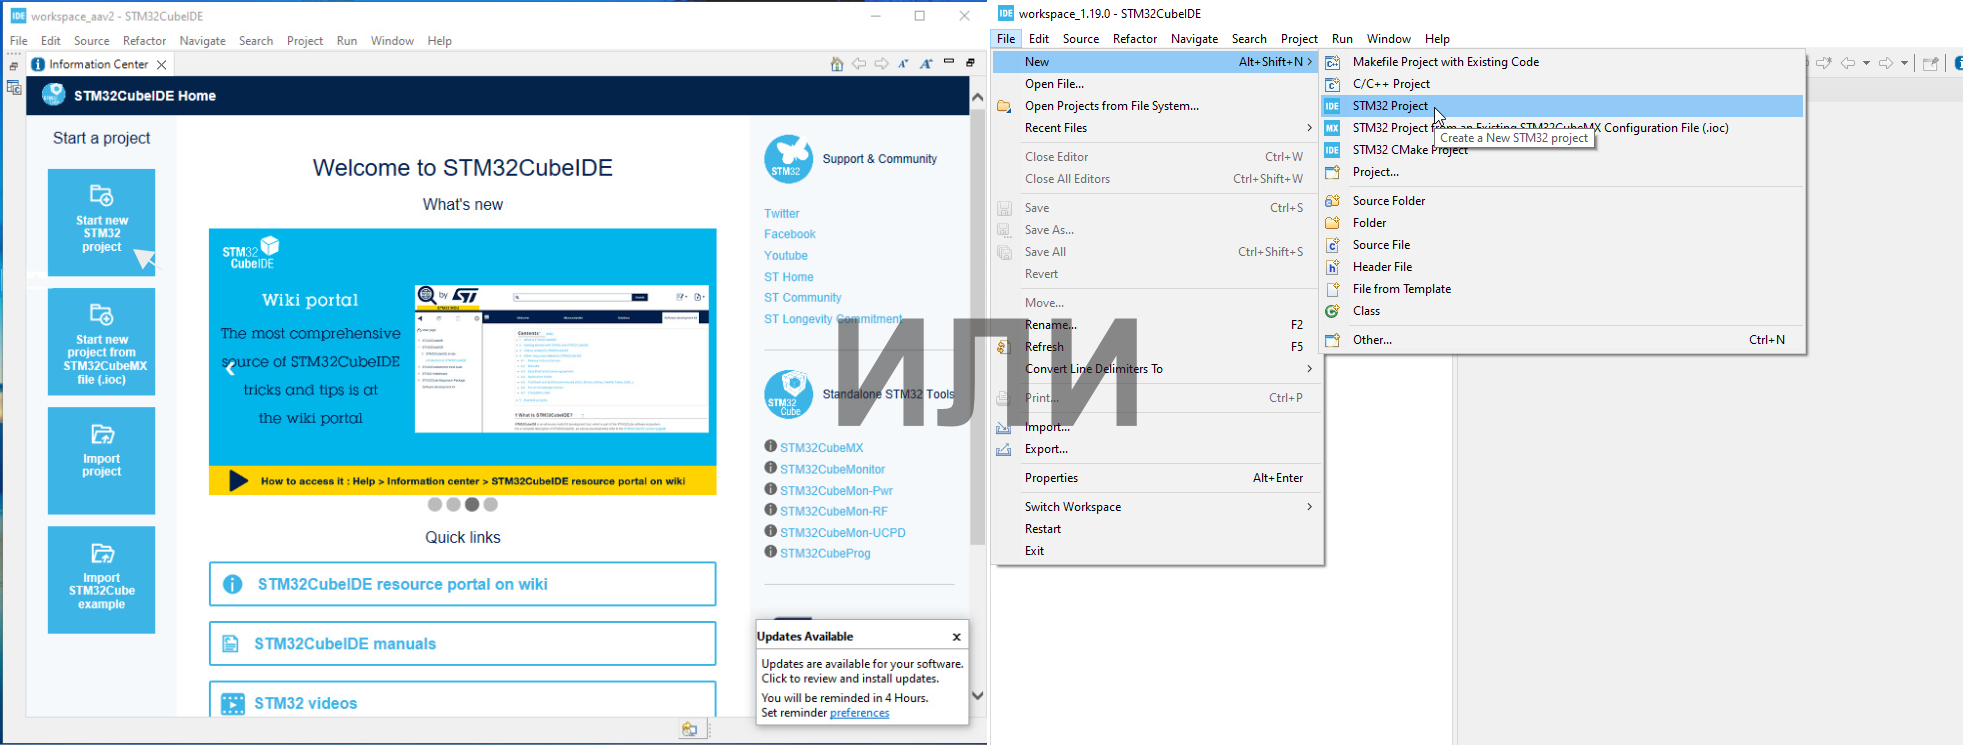Open the STM32CubeMon-UCPD tool link
This screenshot has height=745, width=1963.
point(843,533)
